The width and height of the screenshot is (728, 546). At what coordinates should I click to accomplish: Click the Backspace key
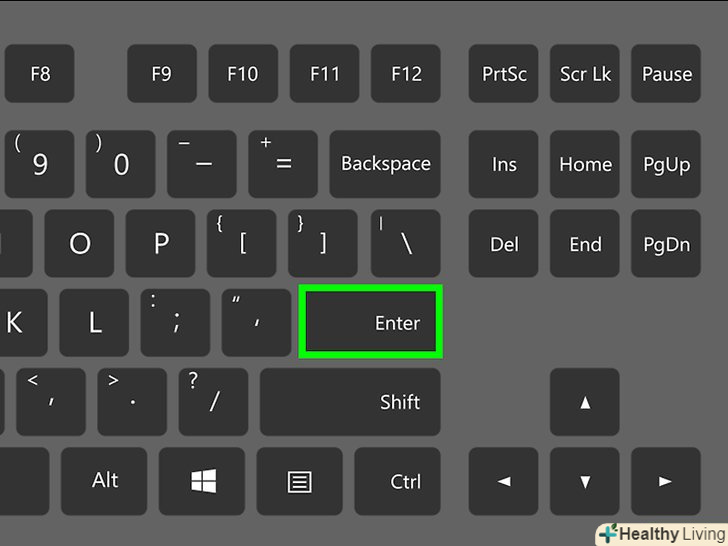point(385,164)
